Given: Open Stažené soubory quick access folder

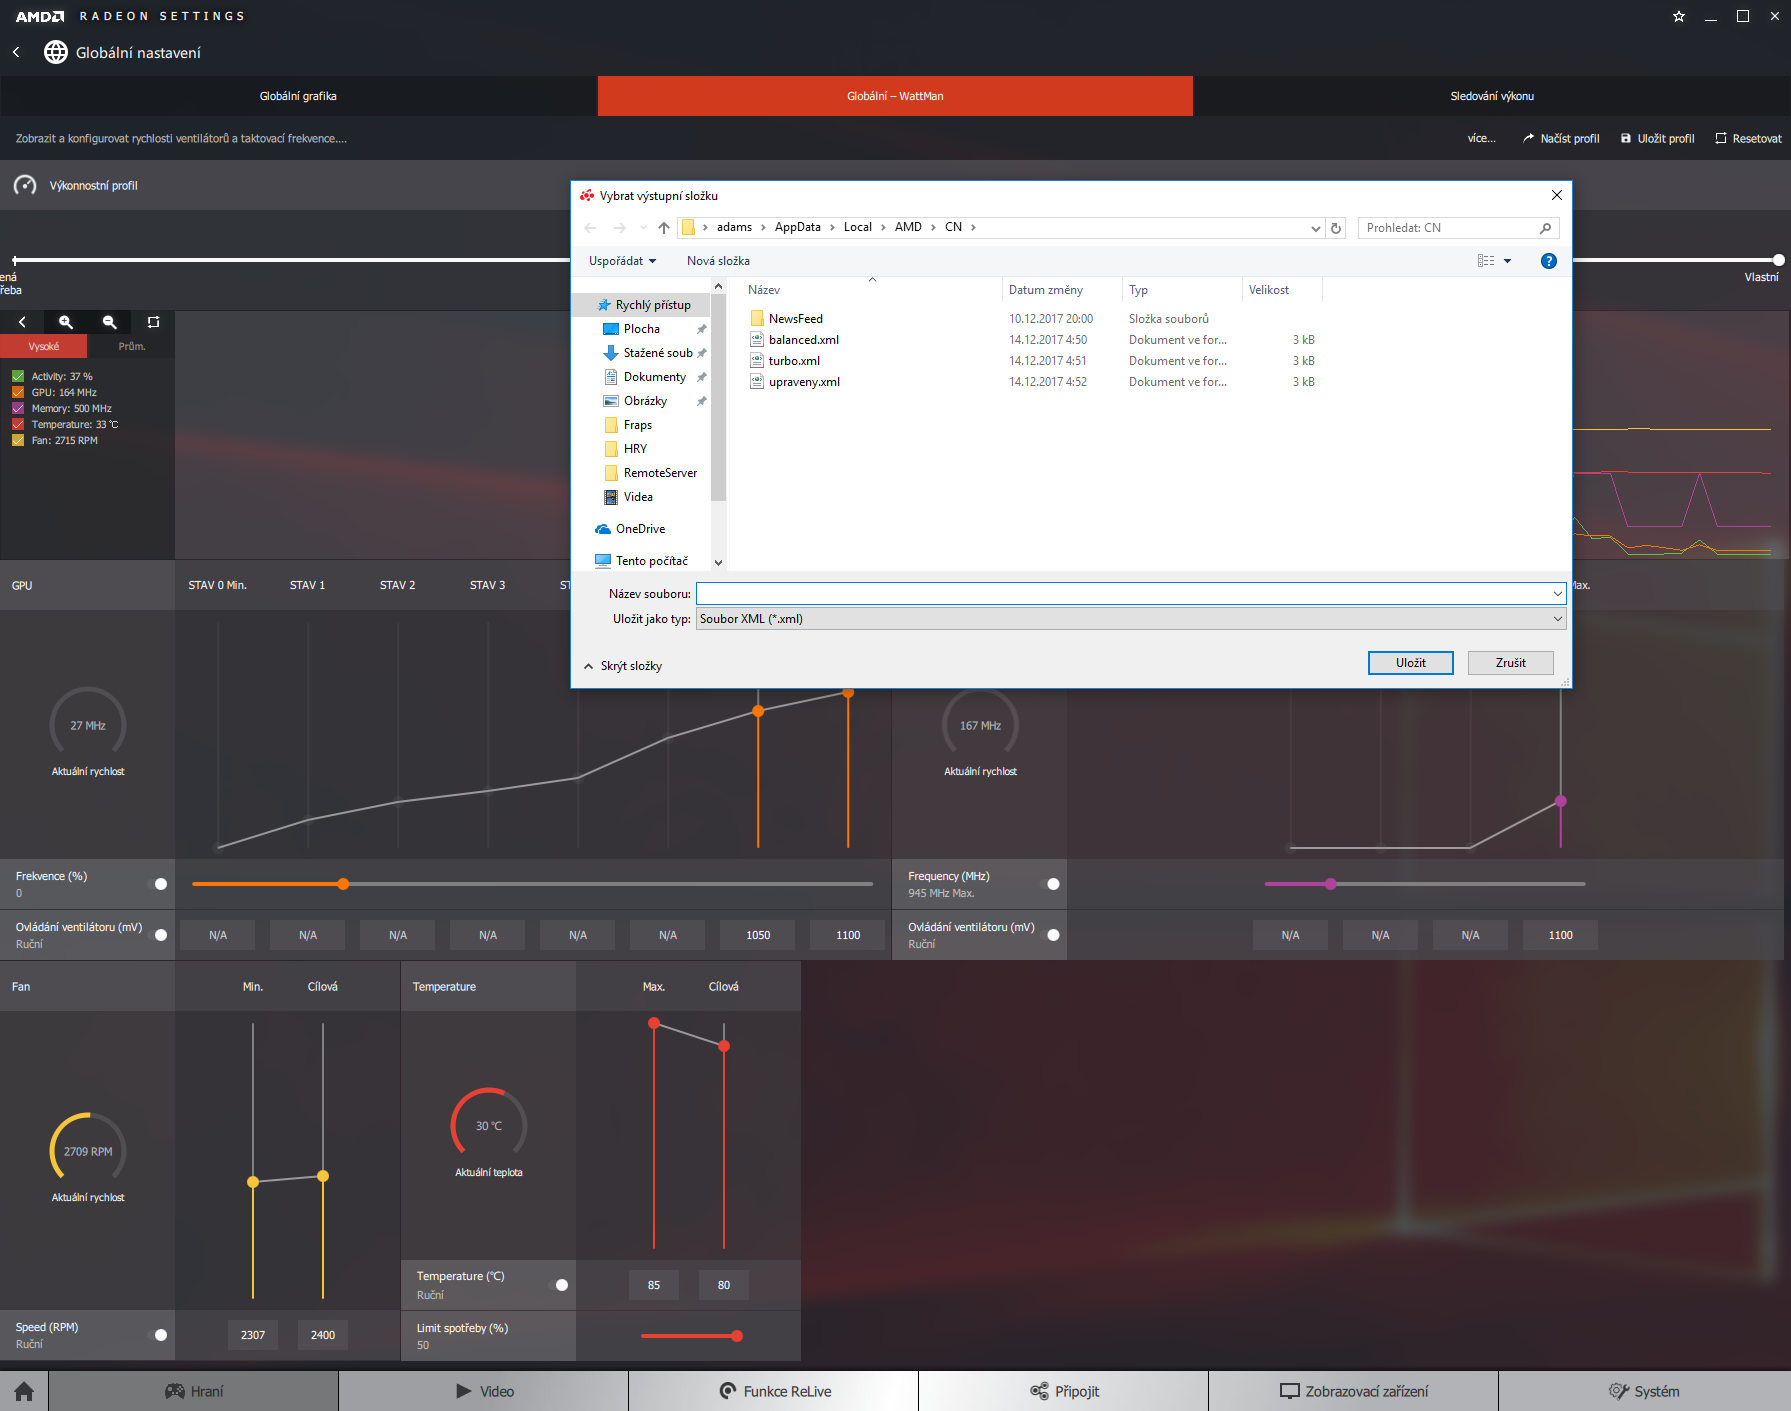Looking at the screenshot, I should (655, 353).
